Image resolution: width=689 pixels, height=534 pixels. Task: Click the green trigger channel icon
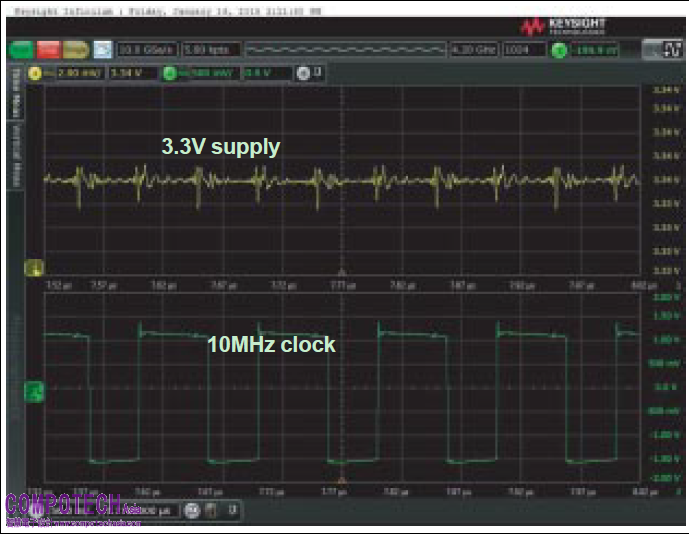pyautogui.click(x=558, y=49)
